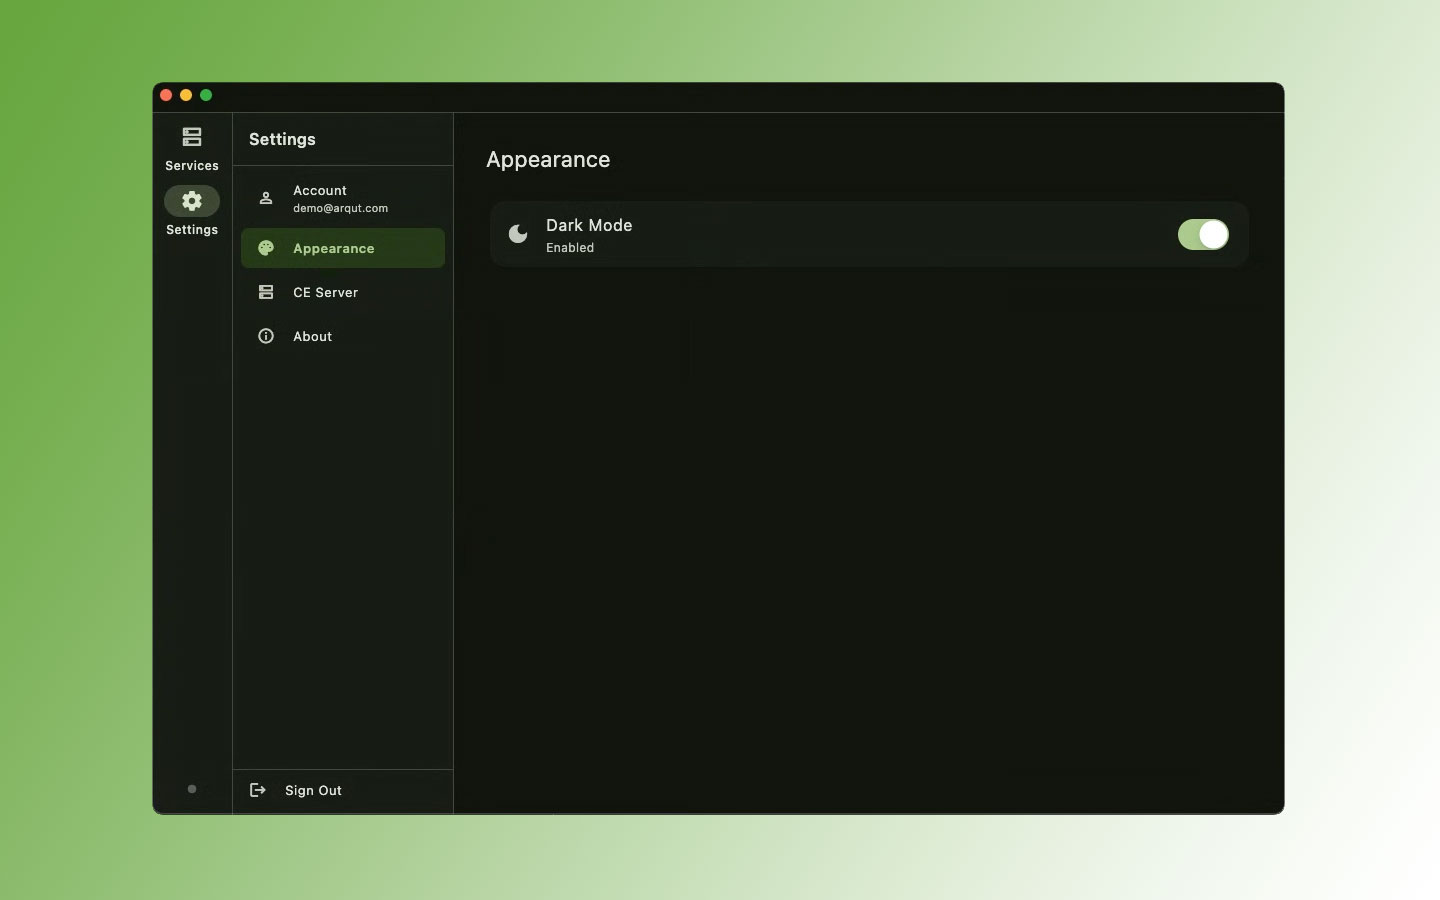Sign Out of the account

(343, 790)
